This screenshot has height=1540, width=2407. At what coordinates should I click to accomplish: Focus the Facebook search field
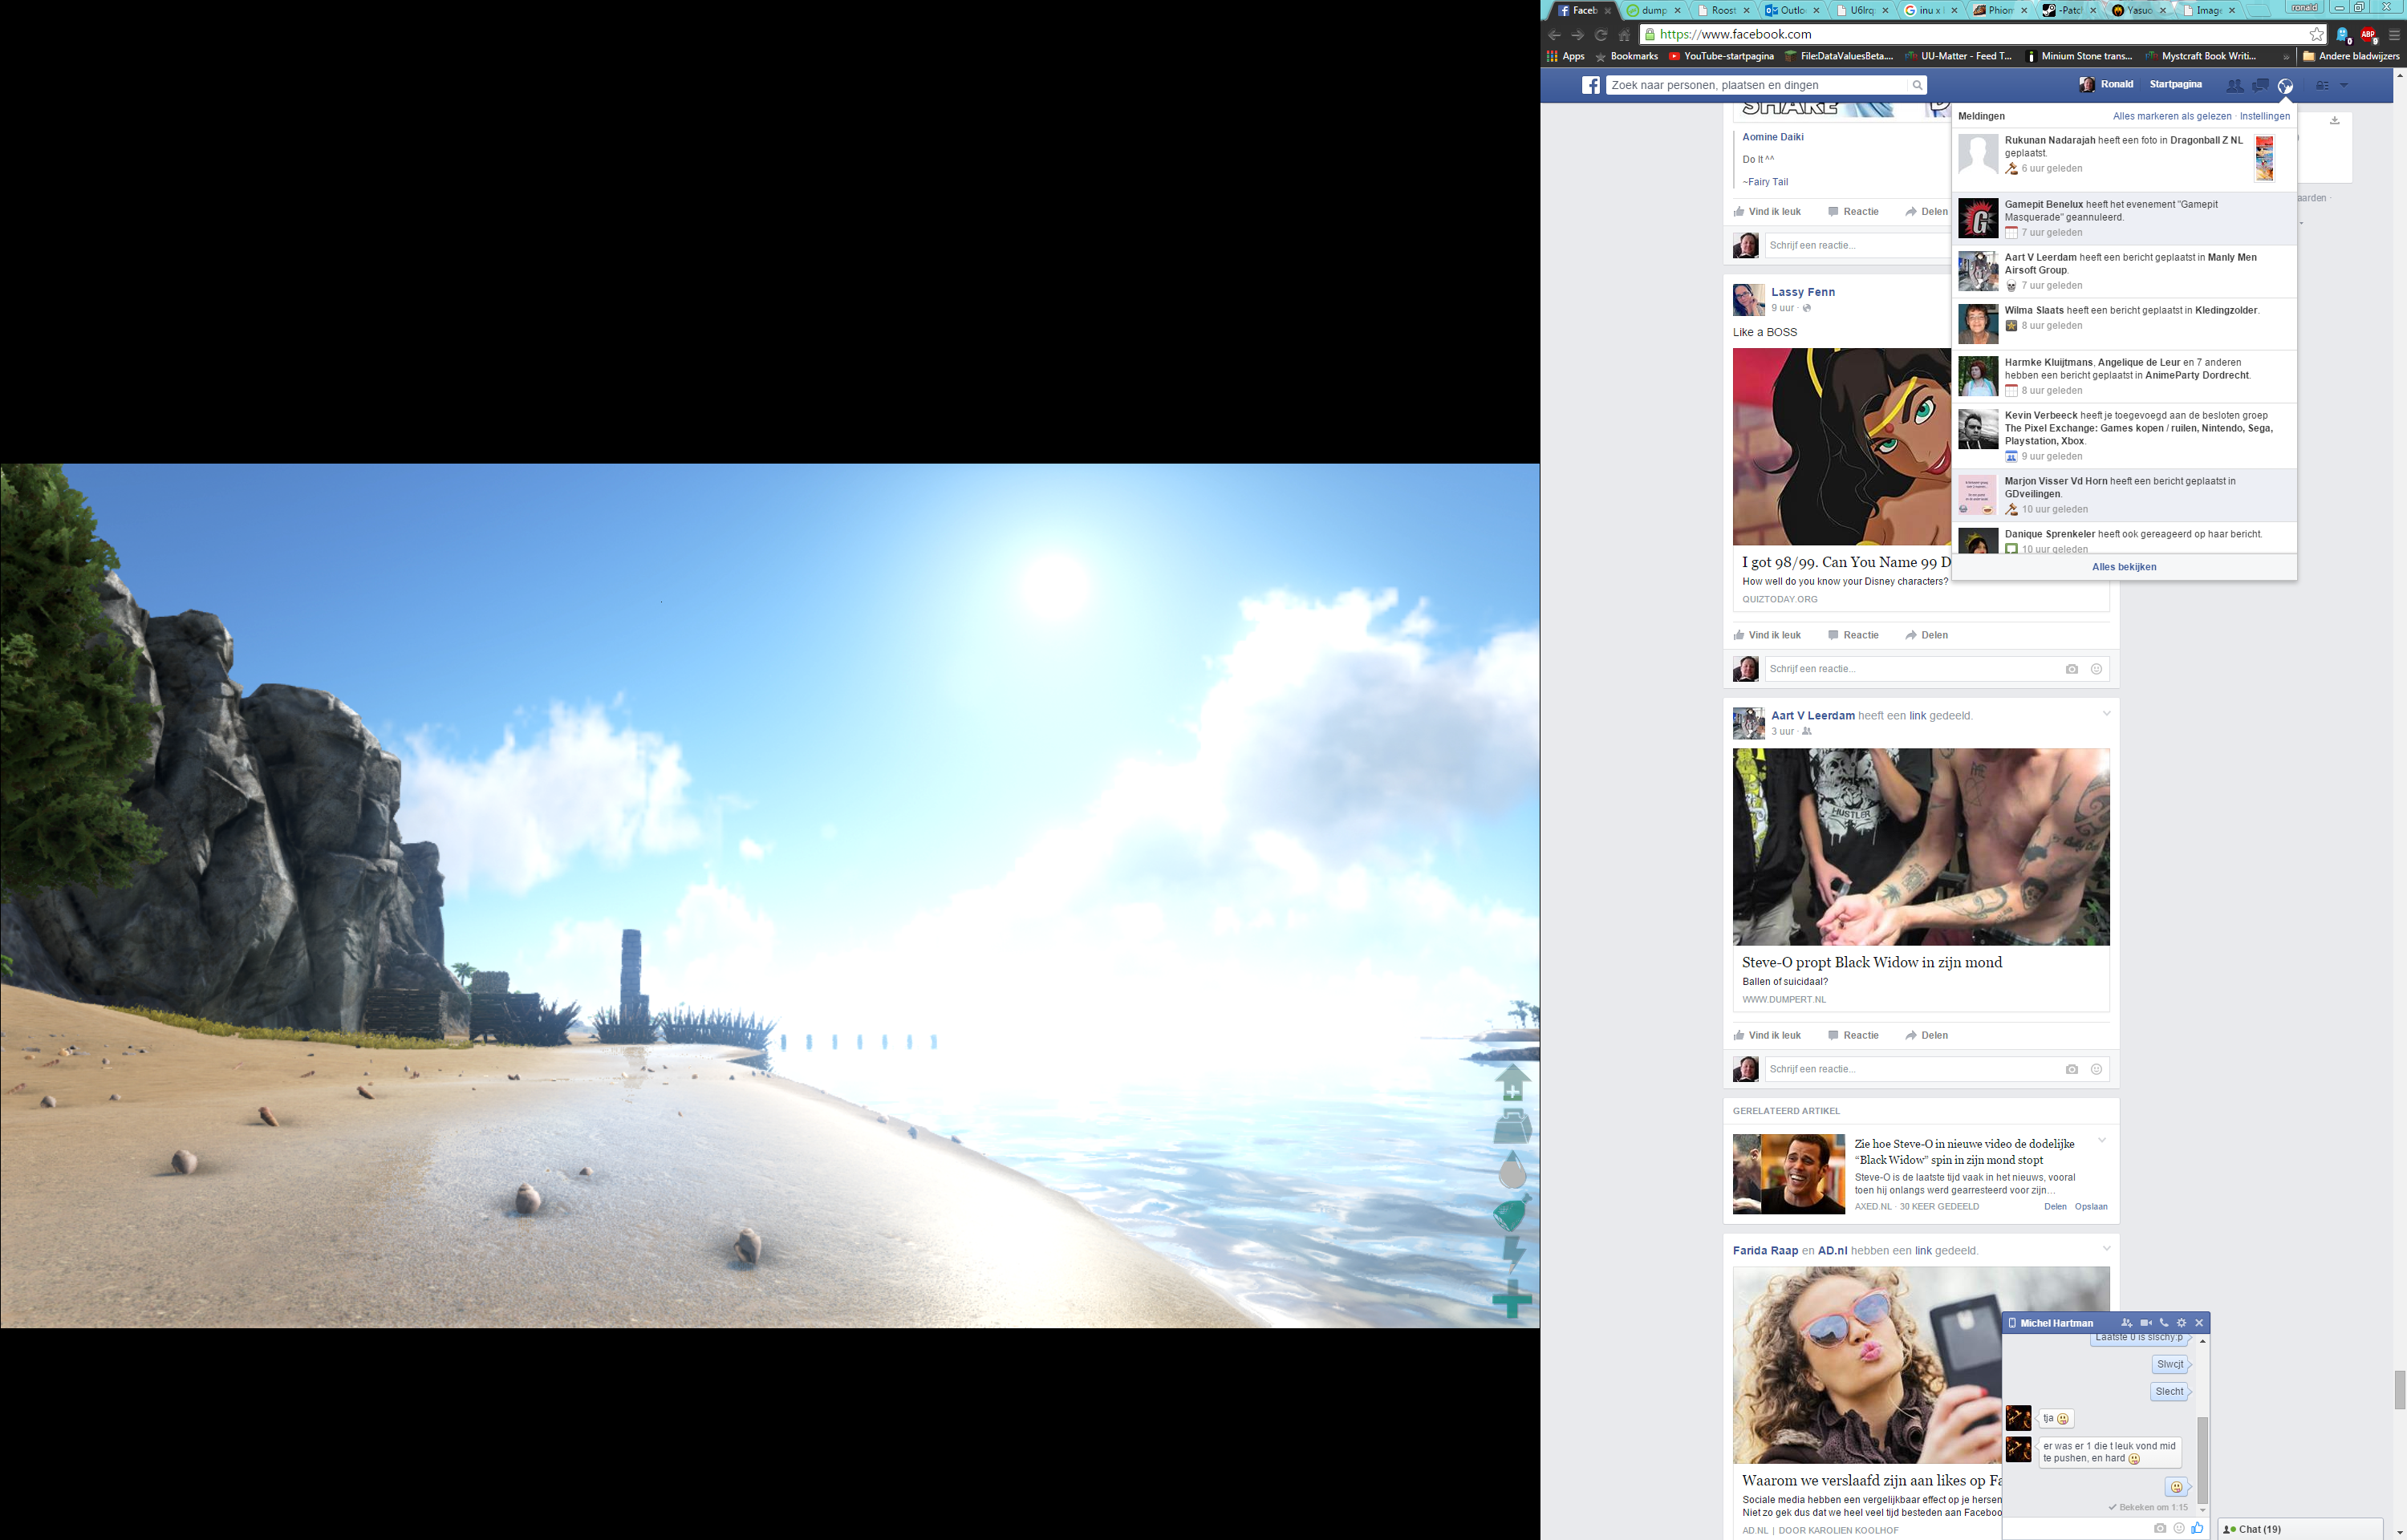1757,85
